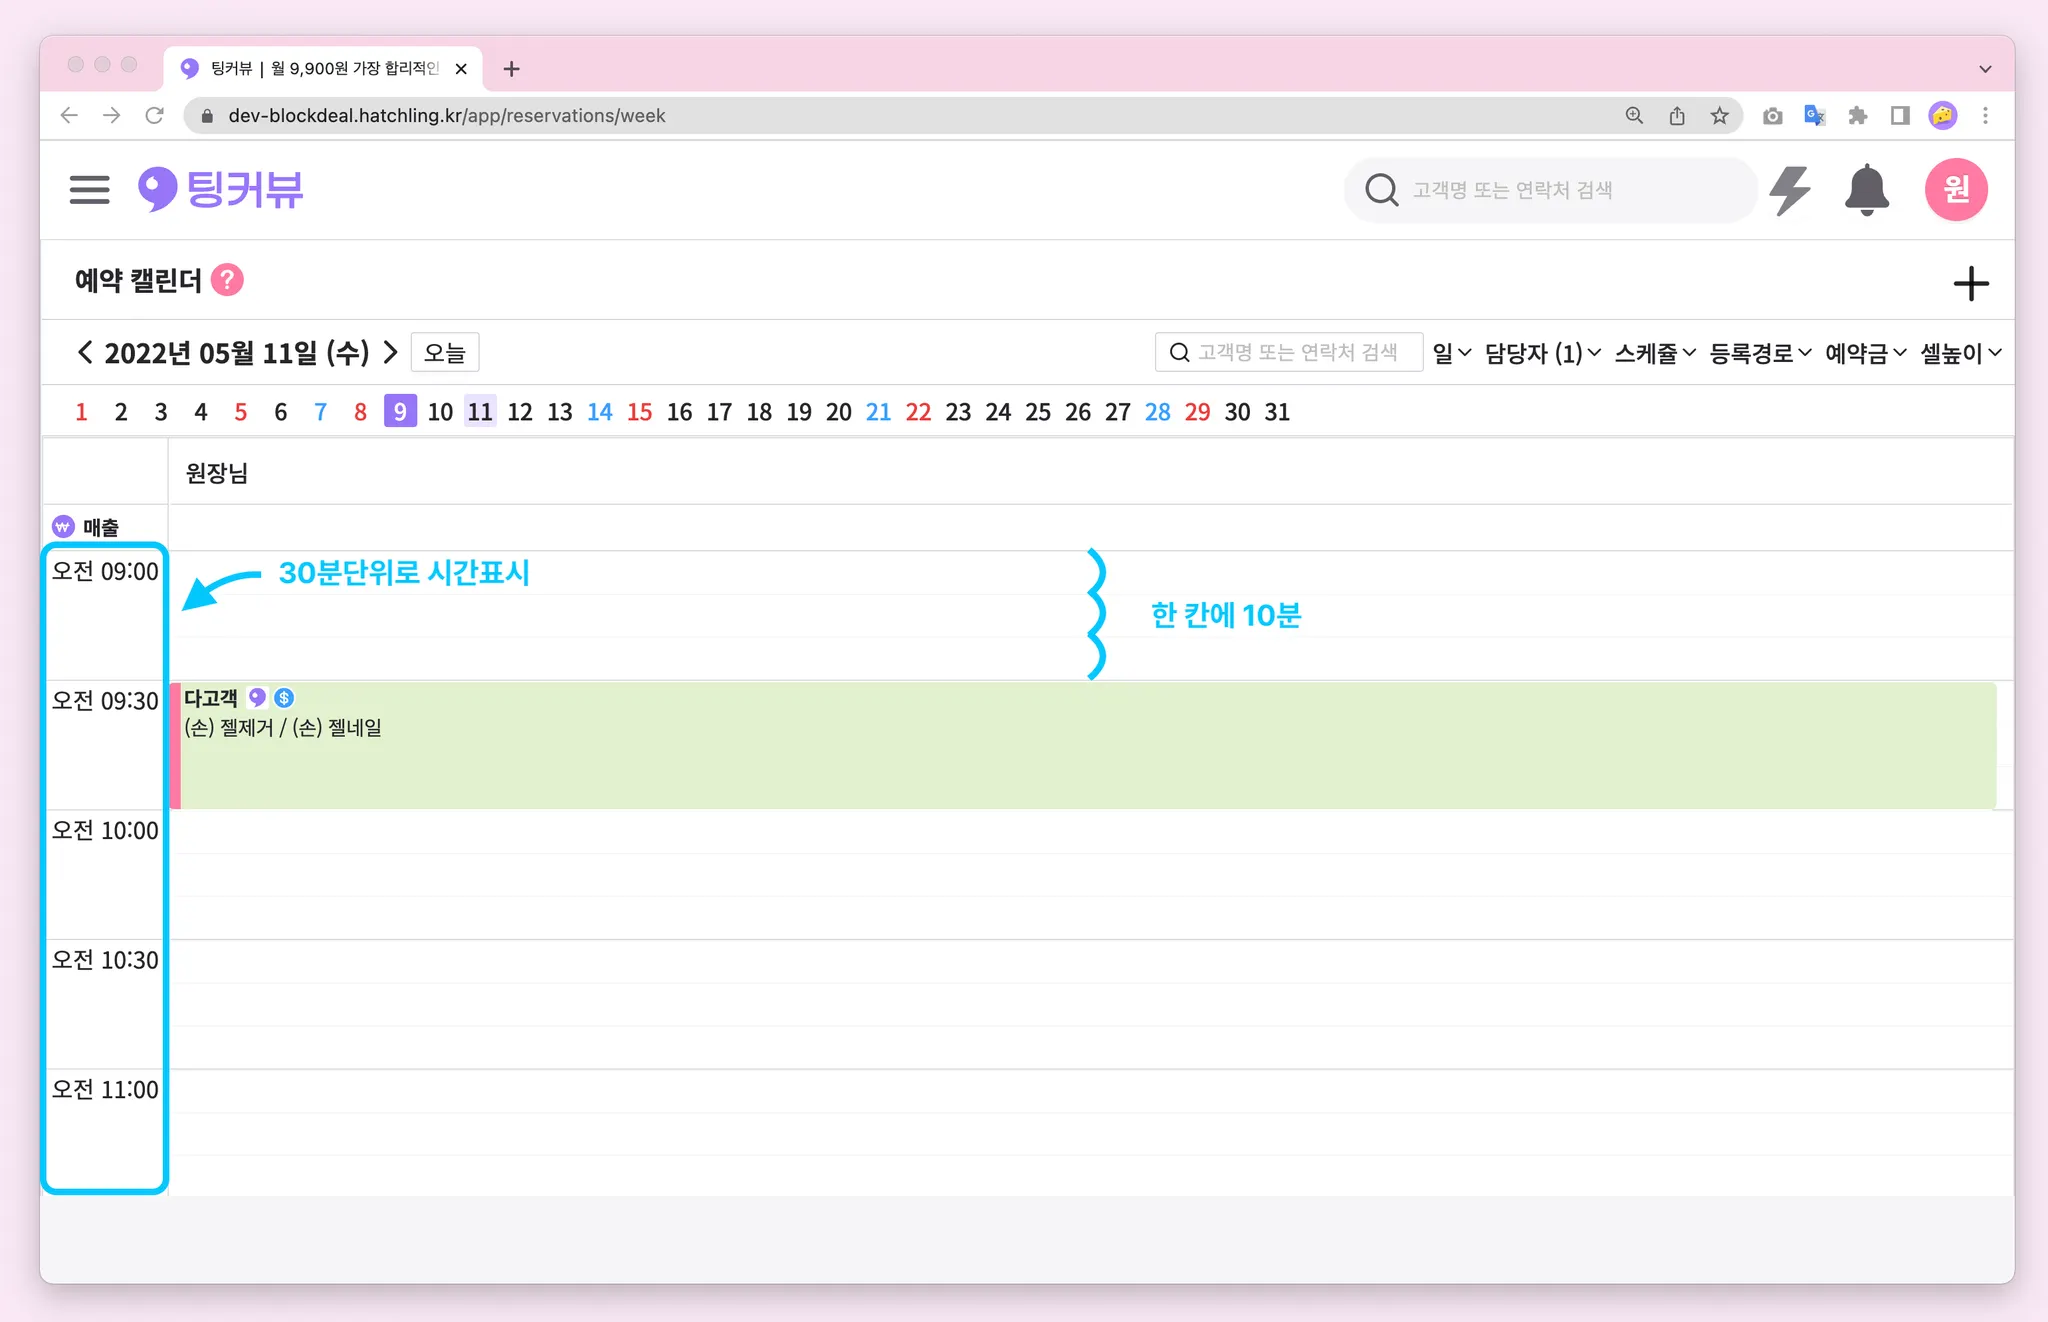Click the lightning bolt quick action icon
This screenshot has height=1322, width=2048.
click(1789, 190)
